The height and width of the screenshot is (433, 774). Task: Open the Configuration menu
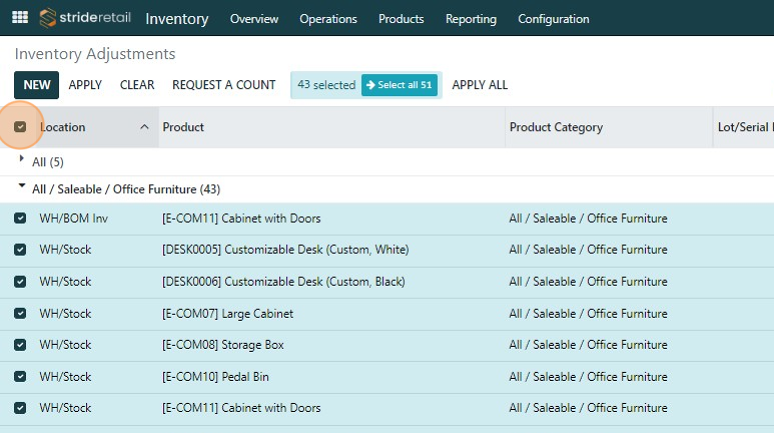[x=553, y=19]
